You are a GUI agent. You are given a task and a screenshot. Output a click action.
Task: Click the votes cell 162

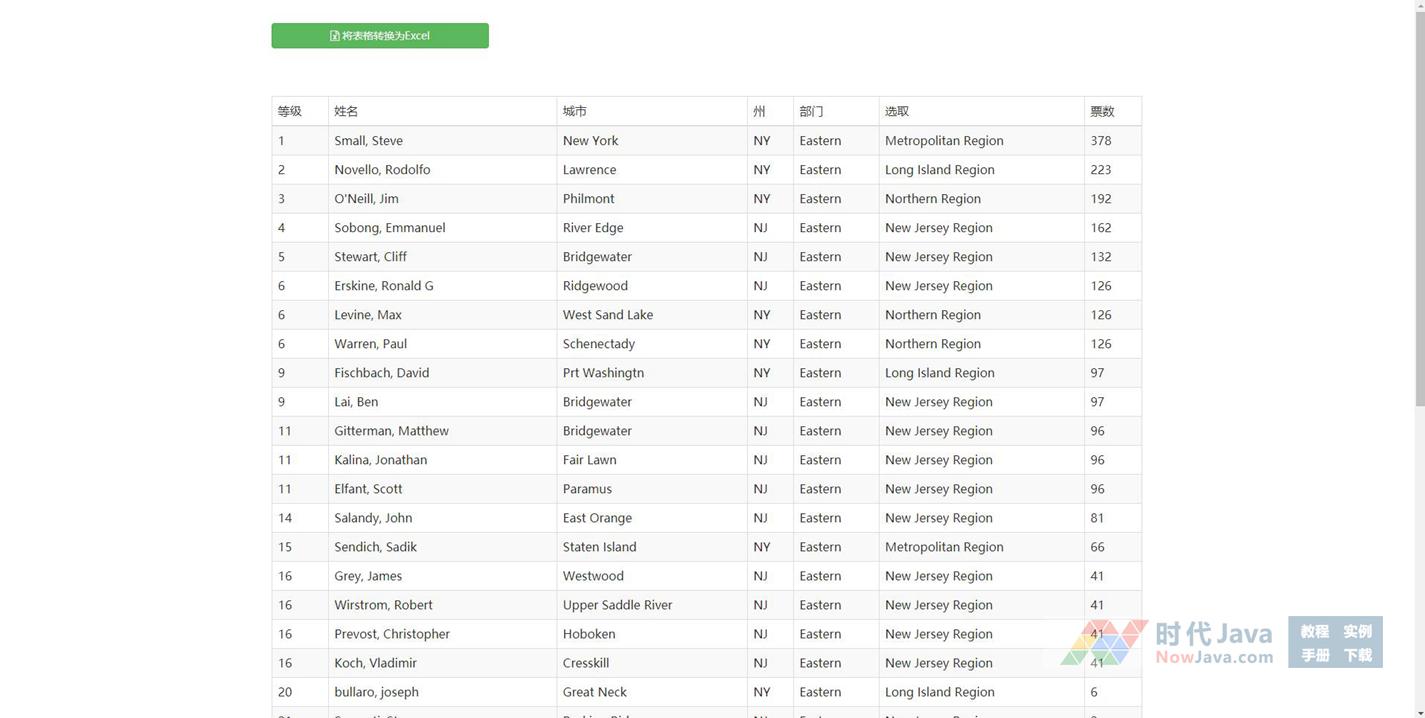pos(1112,228)
